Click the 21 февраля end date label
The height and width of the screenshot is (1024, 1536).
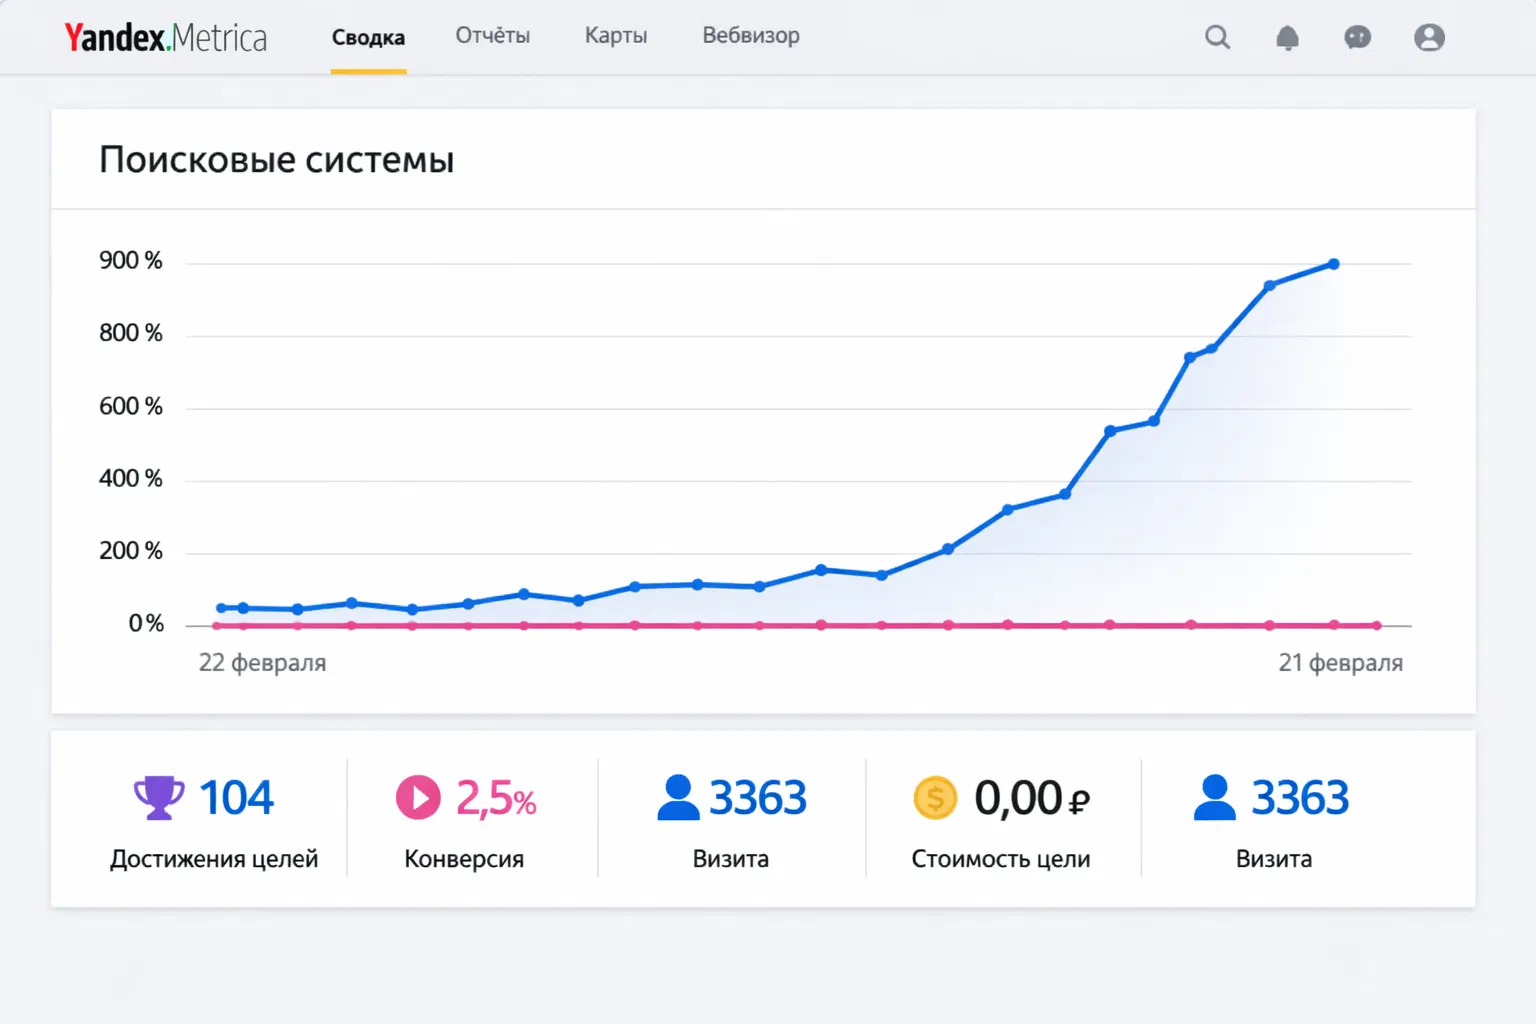(x=1340, y=663)
